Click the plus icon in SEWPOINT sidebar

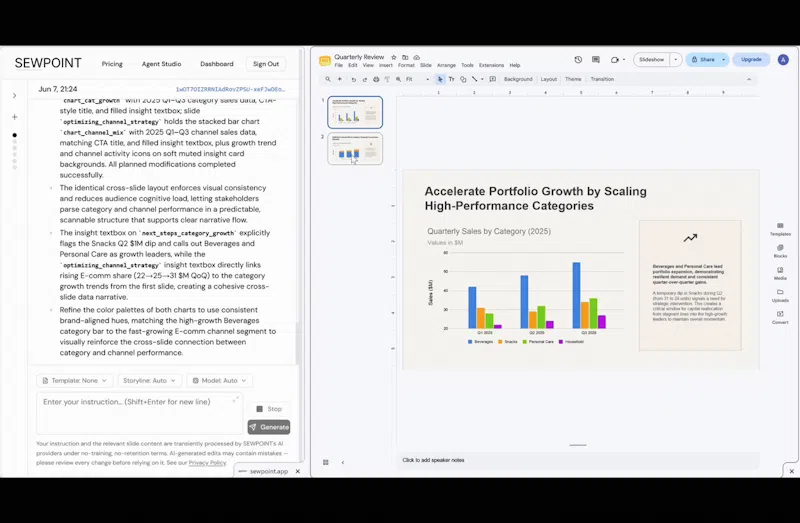[15, 117]
